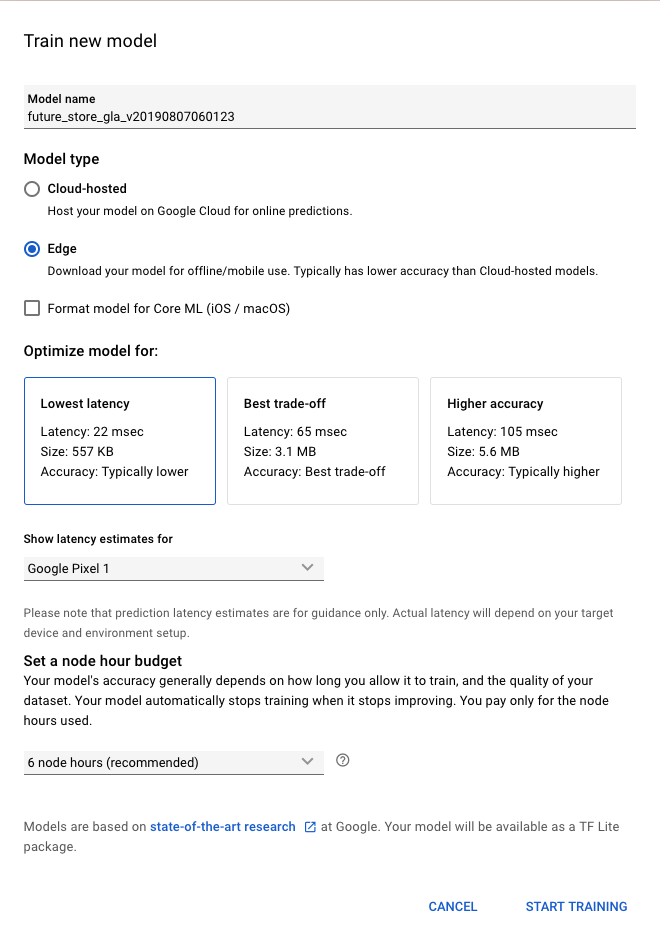This screenshot has height=932, width=660.
Task: Enable the Core ML format checkbox
Action: coord(32,309)
